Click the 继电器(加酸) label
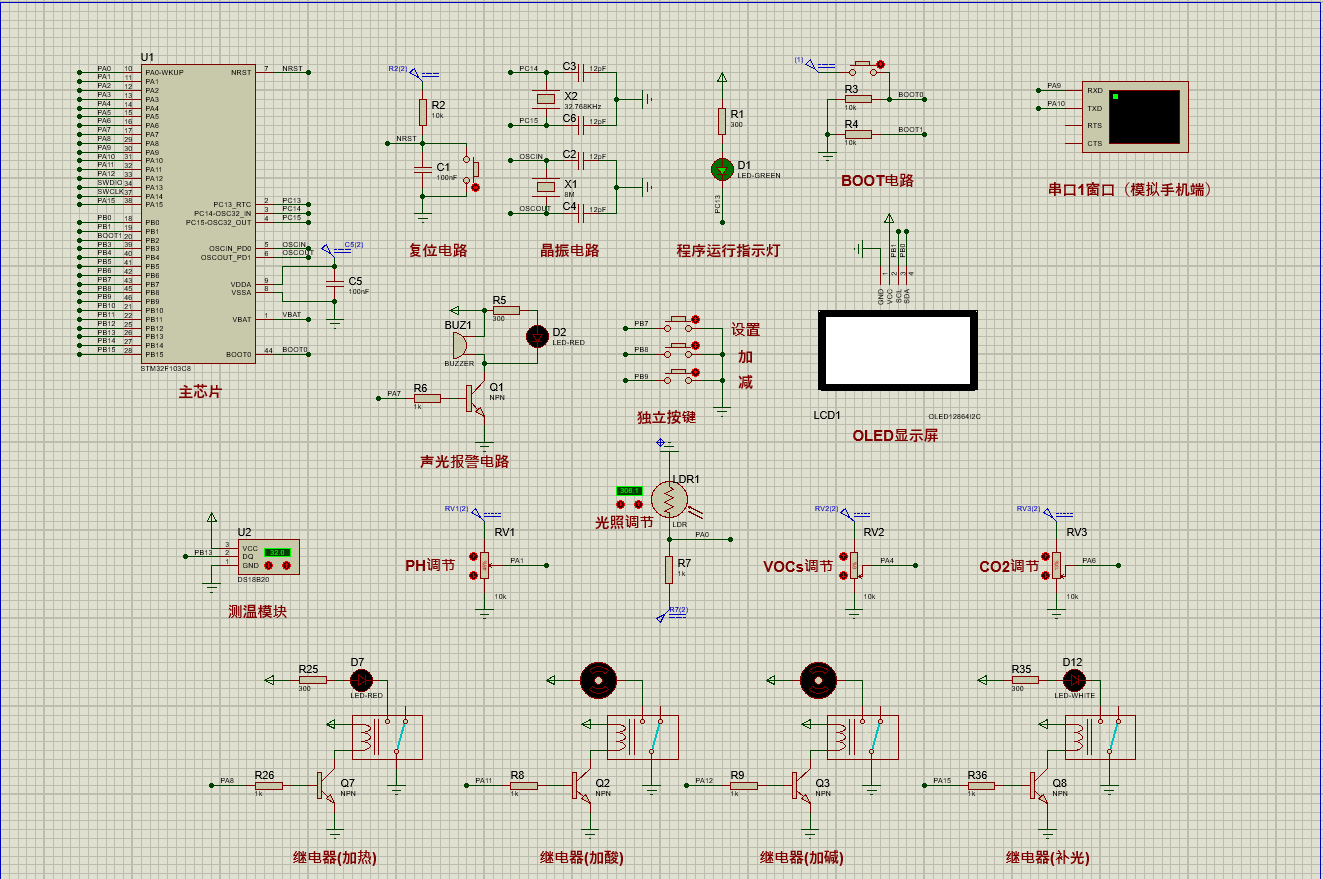Image resolution: width=1323 pixels, height=879 pixels. click(x=582, y=857)
